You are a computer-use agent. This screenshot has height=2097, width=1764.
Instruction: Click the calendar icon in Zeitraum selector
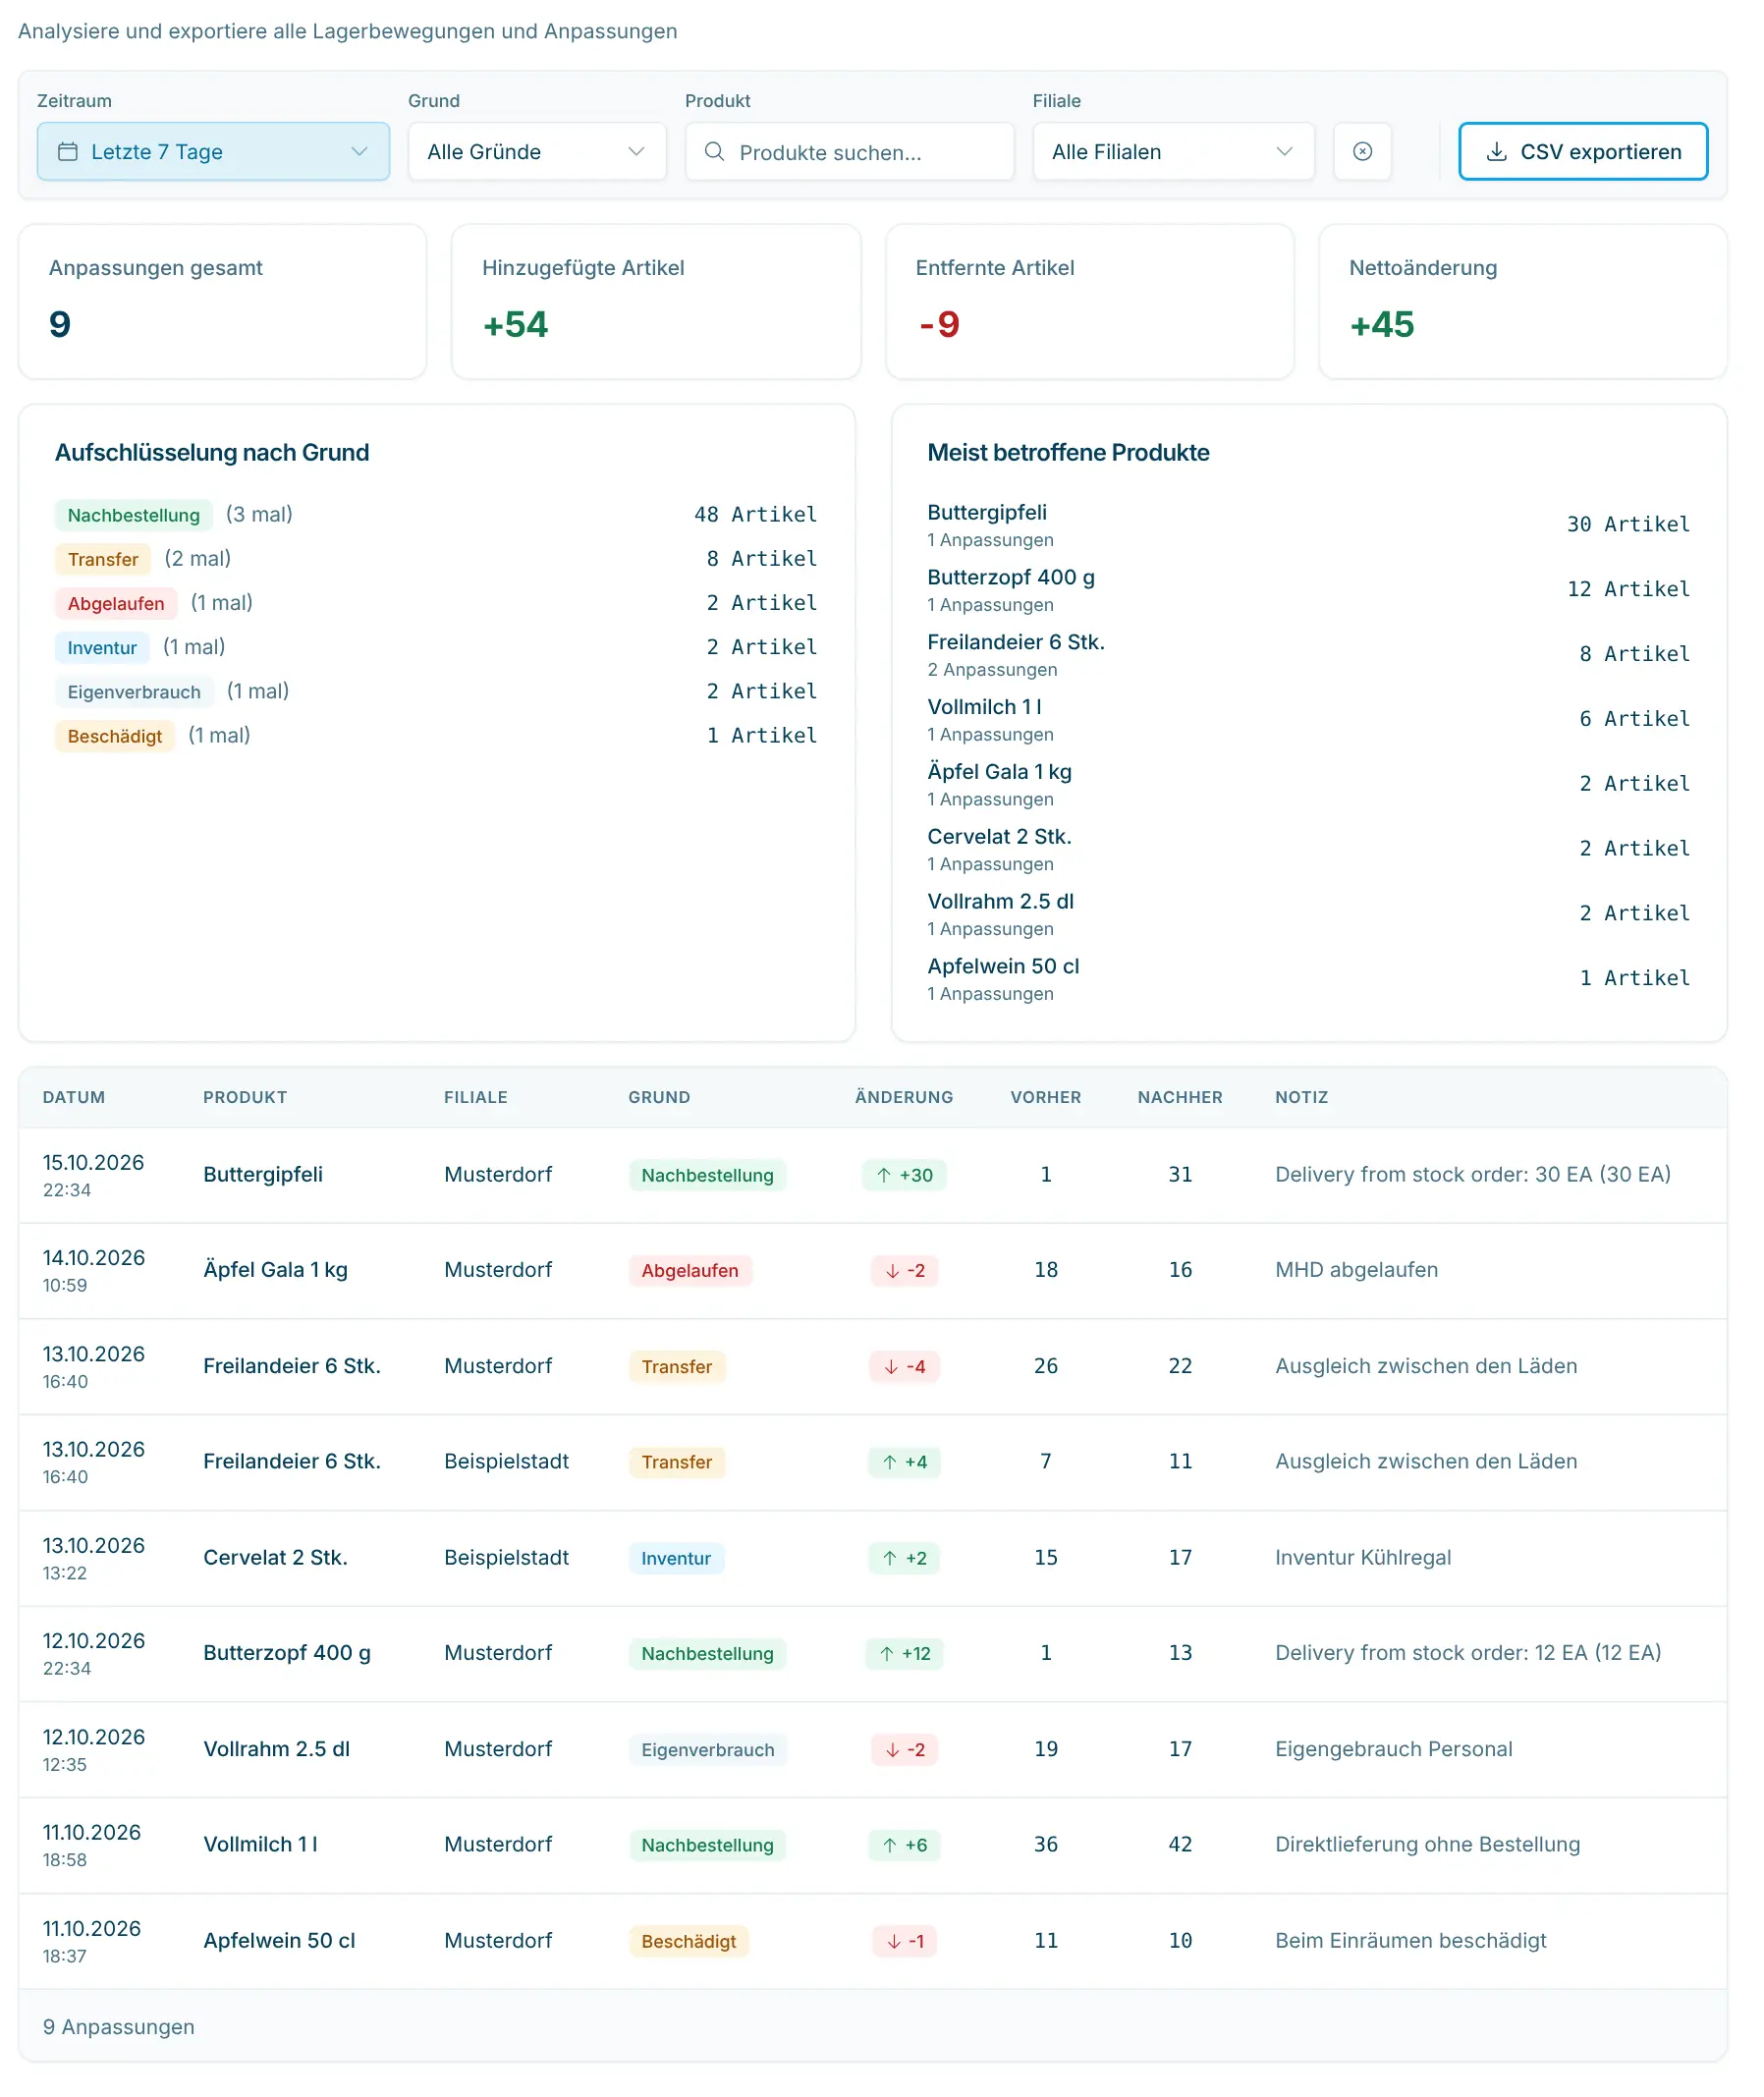coord(68,152)
